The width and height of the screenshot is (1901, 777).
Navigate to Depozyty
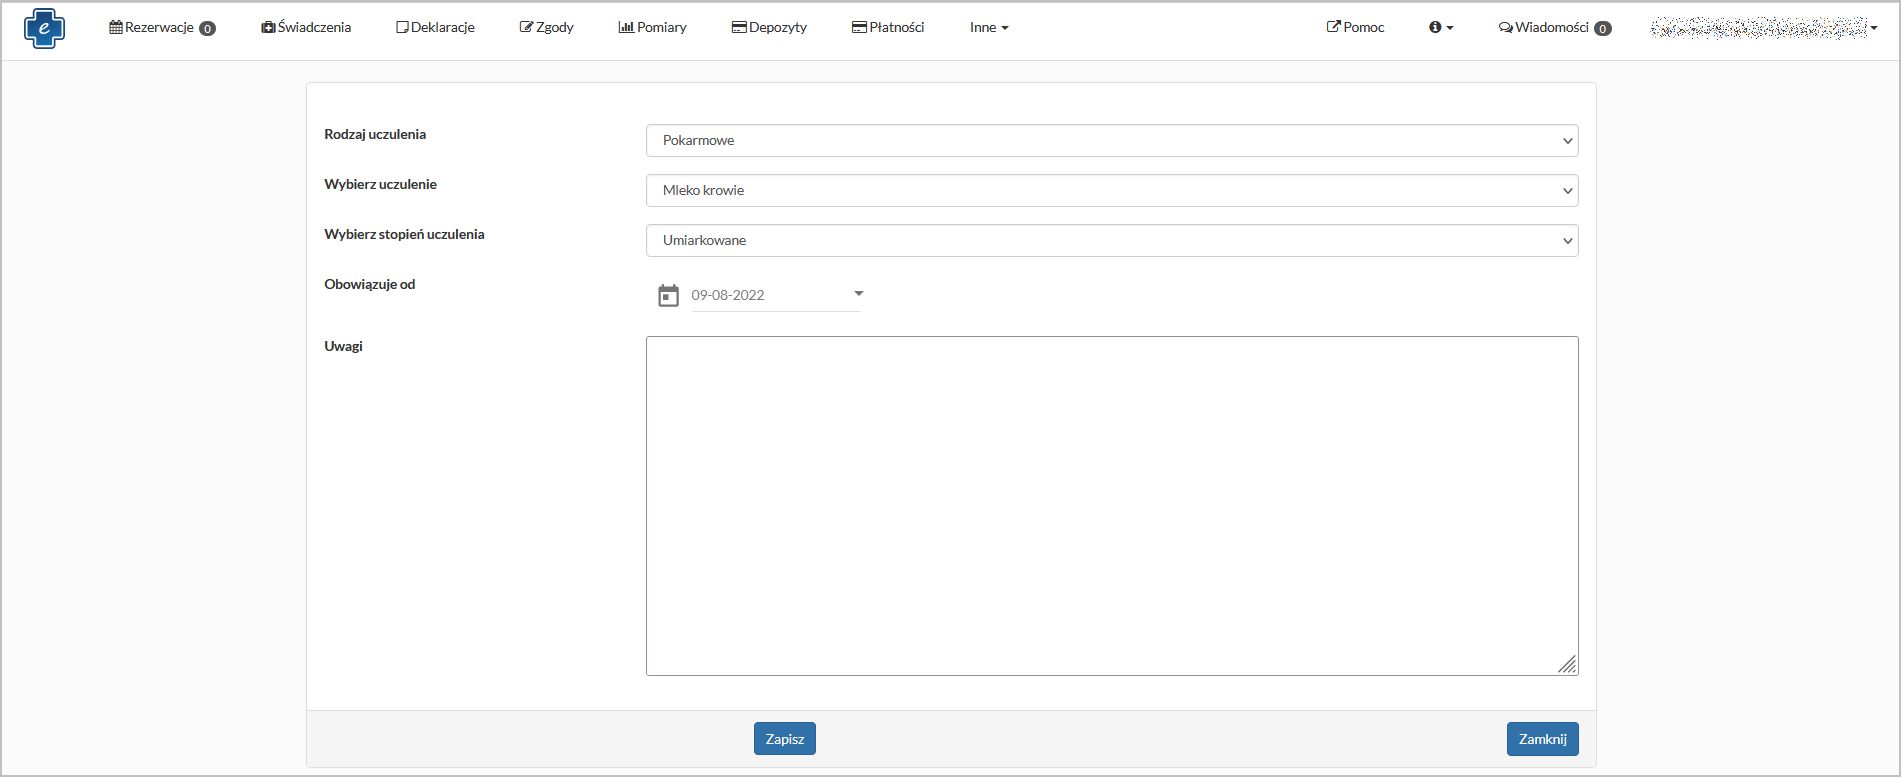pos(769,28)
